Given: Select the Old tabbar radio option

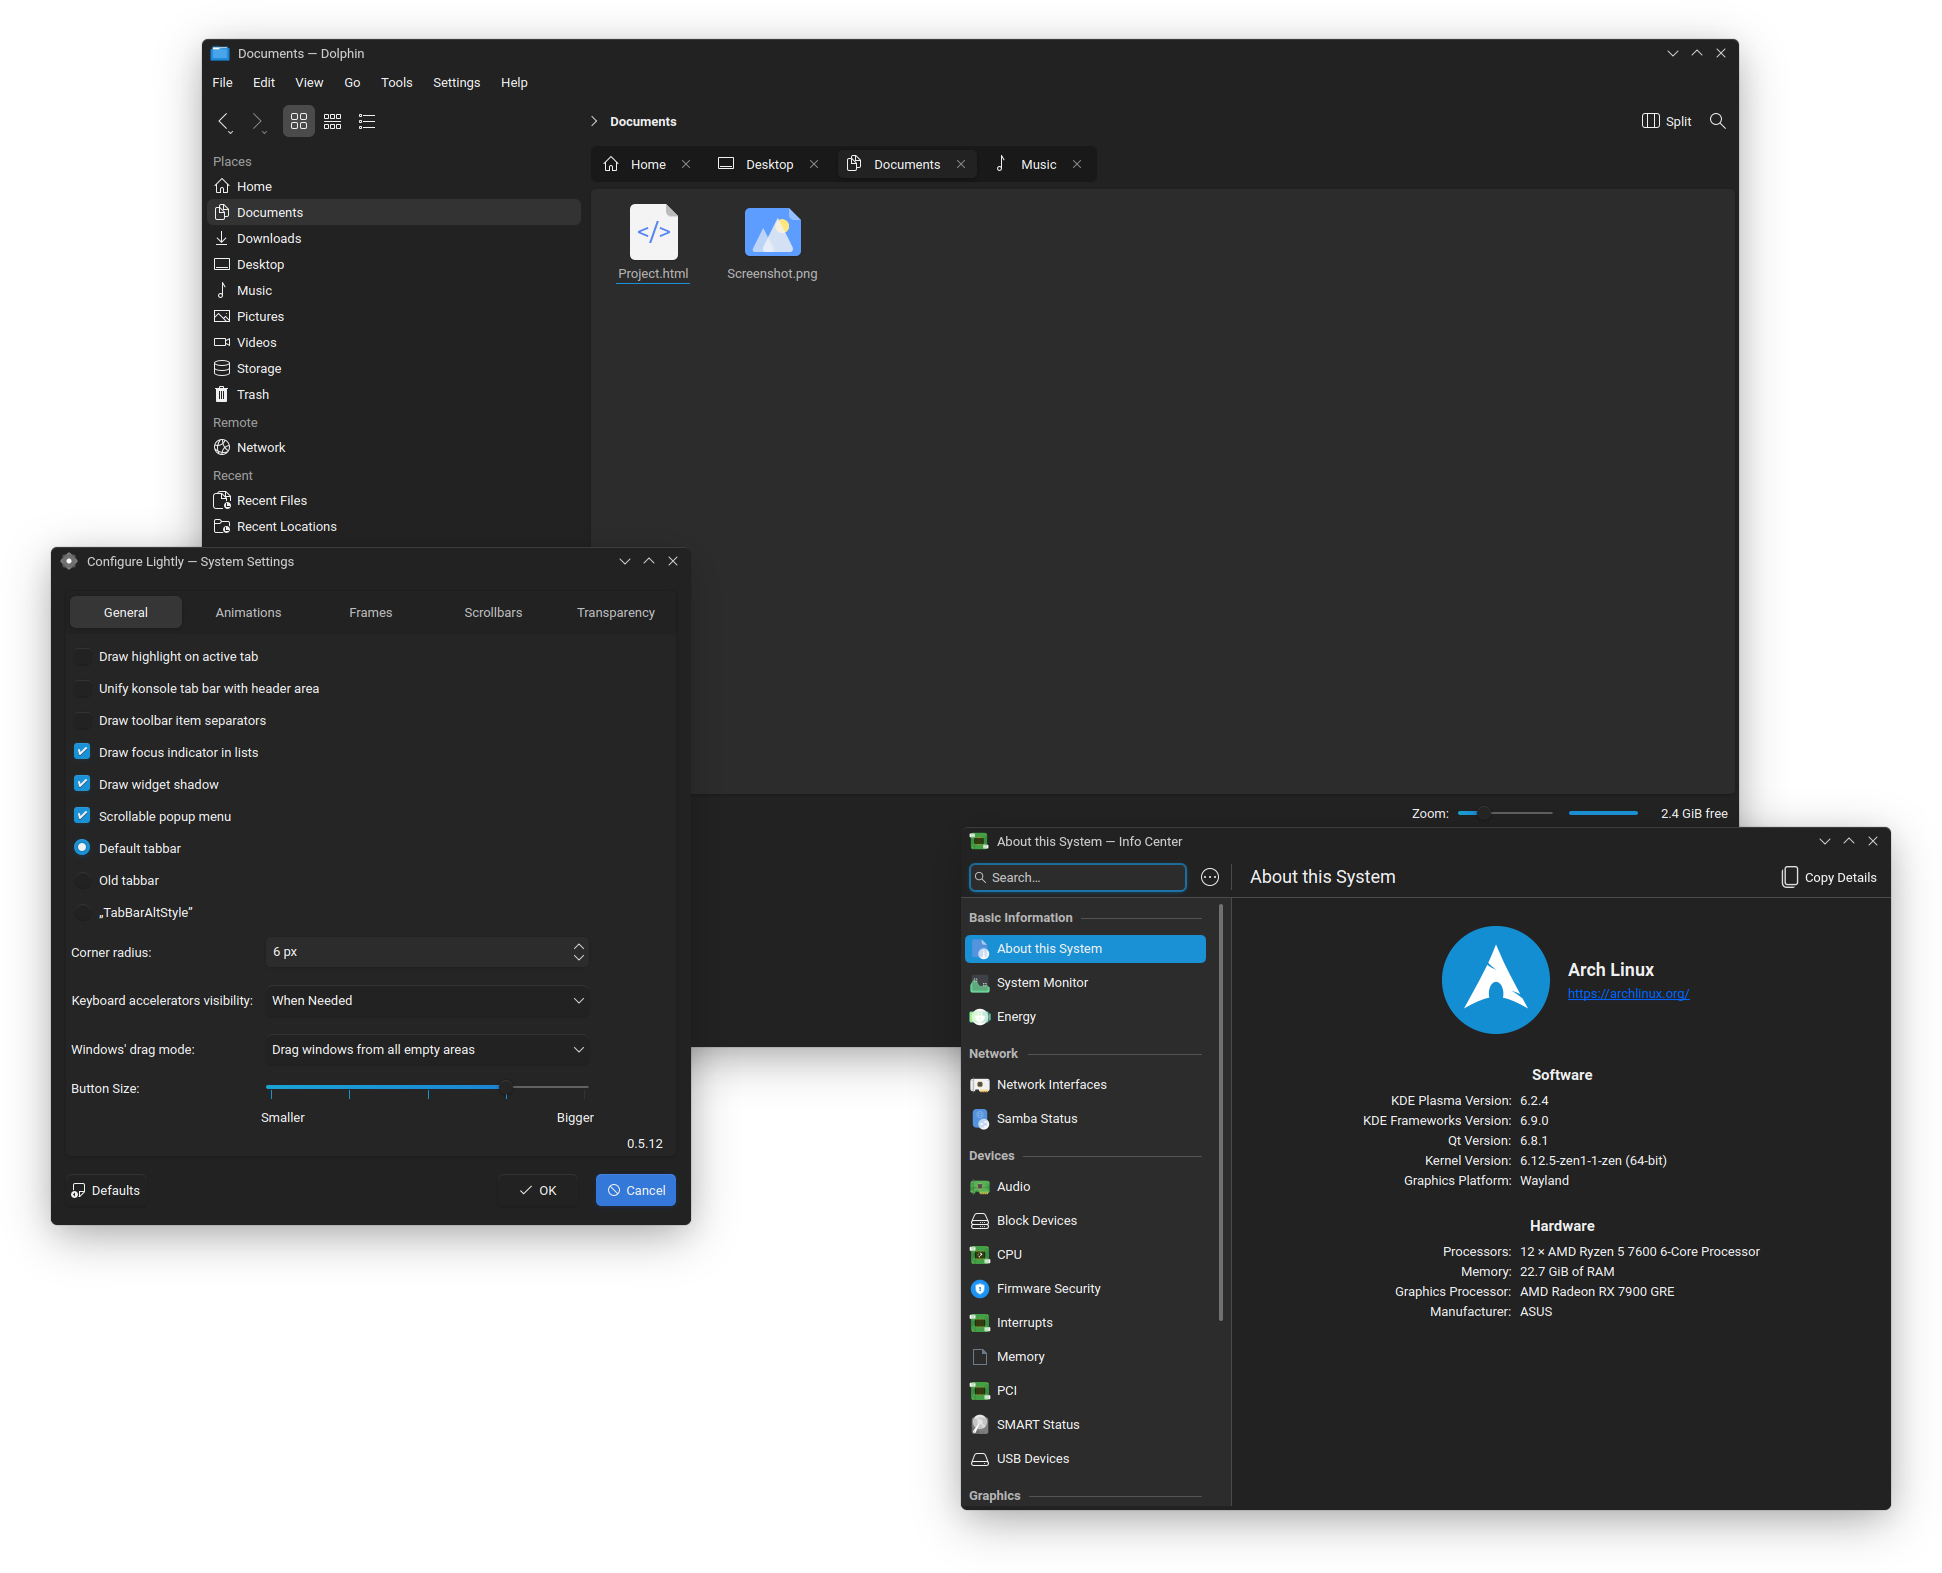Looking at the screenshot, I should [x=81, y=880].
